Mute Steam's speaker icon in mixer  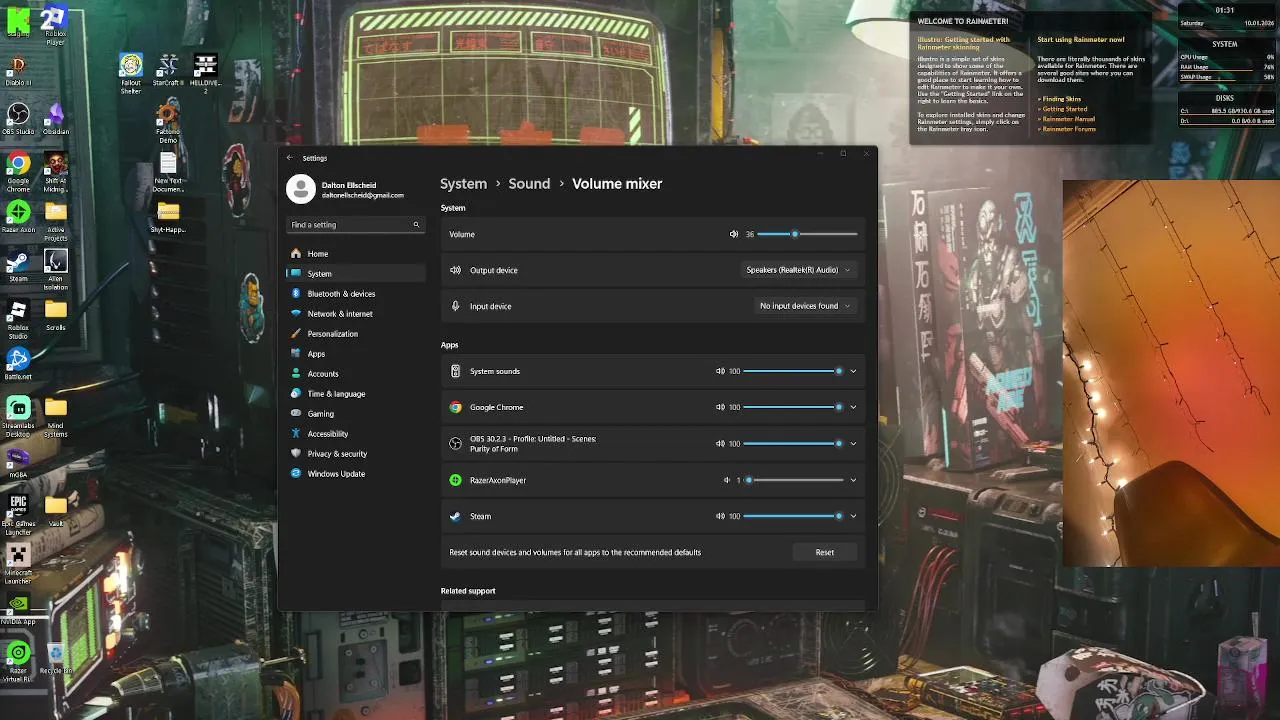[720, 516]
